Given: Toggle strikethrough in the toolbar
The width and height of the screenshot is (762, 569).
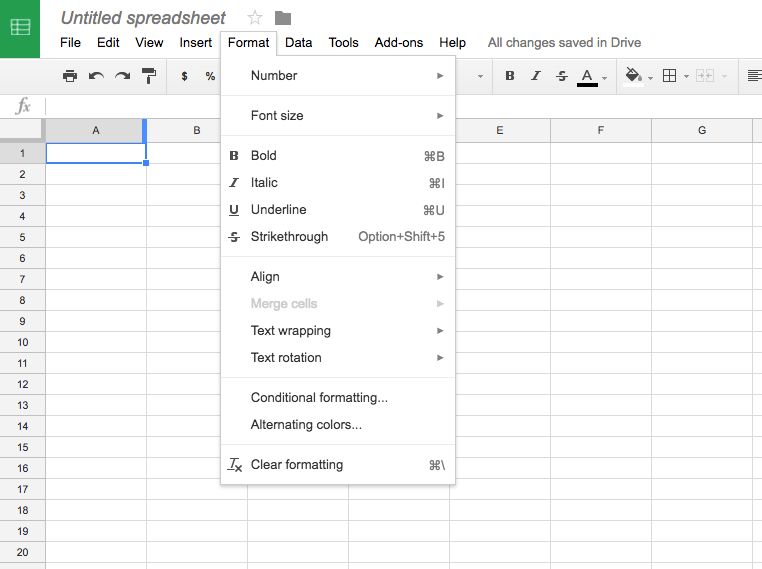Looking at the screenshot, I should click(561, 76).
